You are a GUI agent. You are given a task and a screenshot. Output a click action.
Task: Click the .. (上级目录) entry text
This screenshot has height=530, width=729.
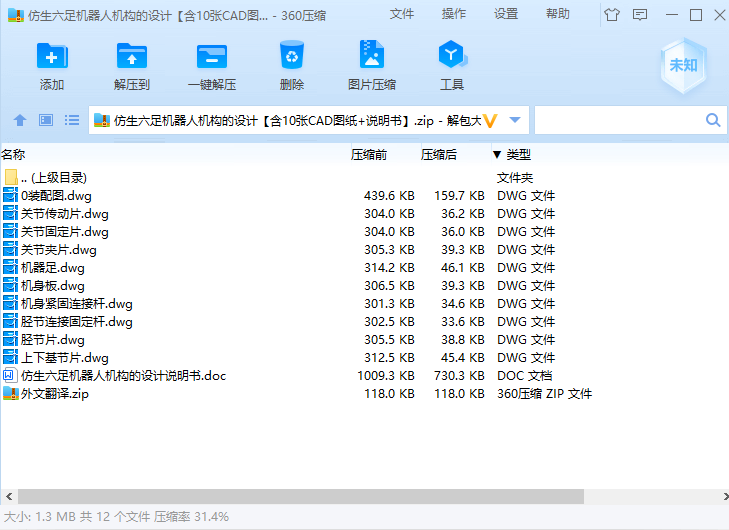[54, 178]
